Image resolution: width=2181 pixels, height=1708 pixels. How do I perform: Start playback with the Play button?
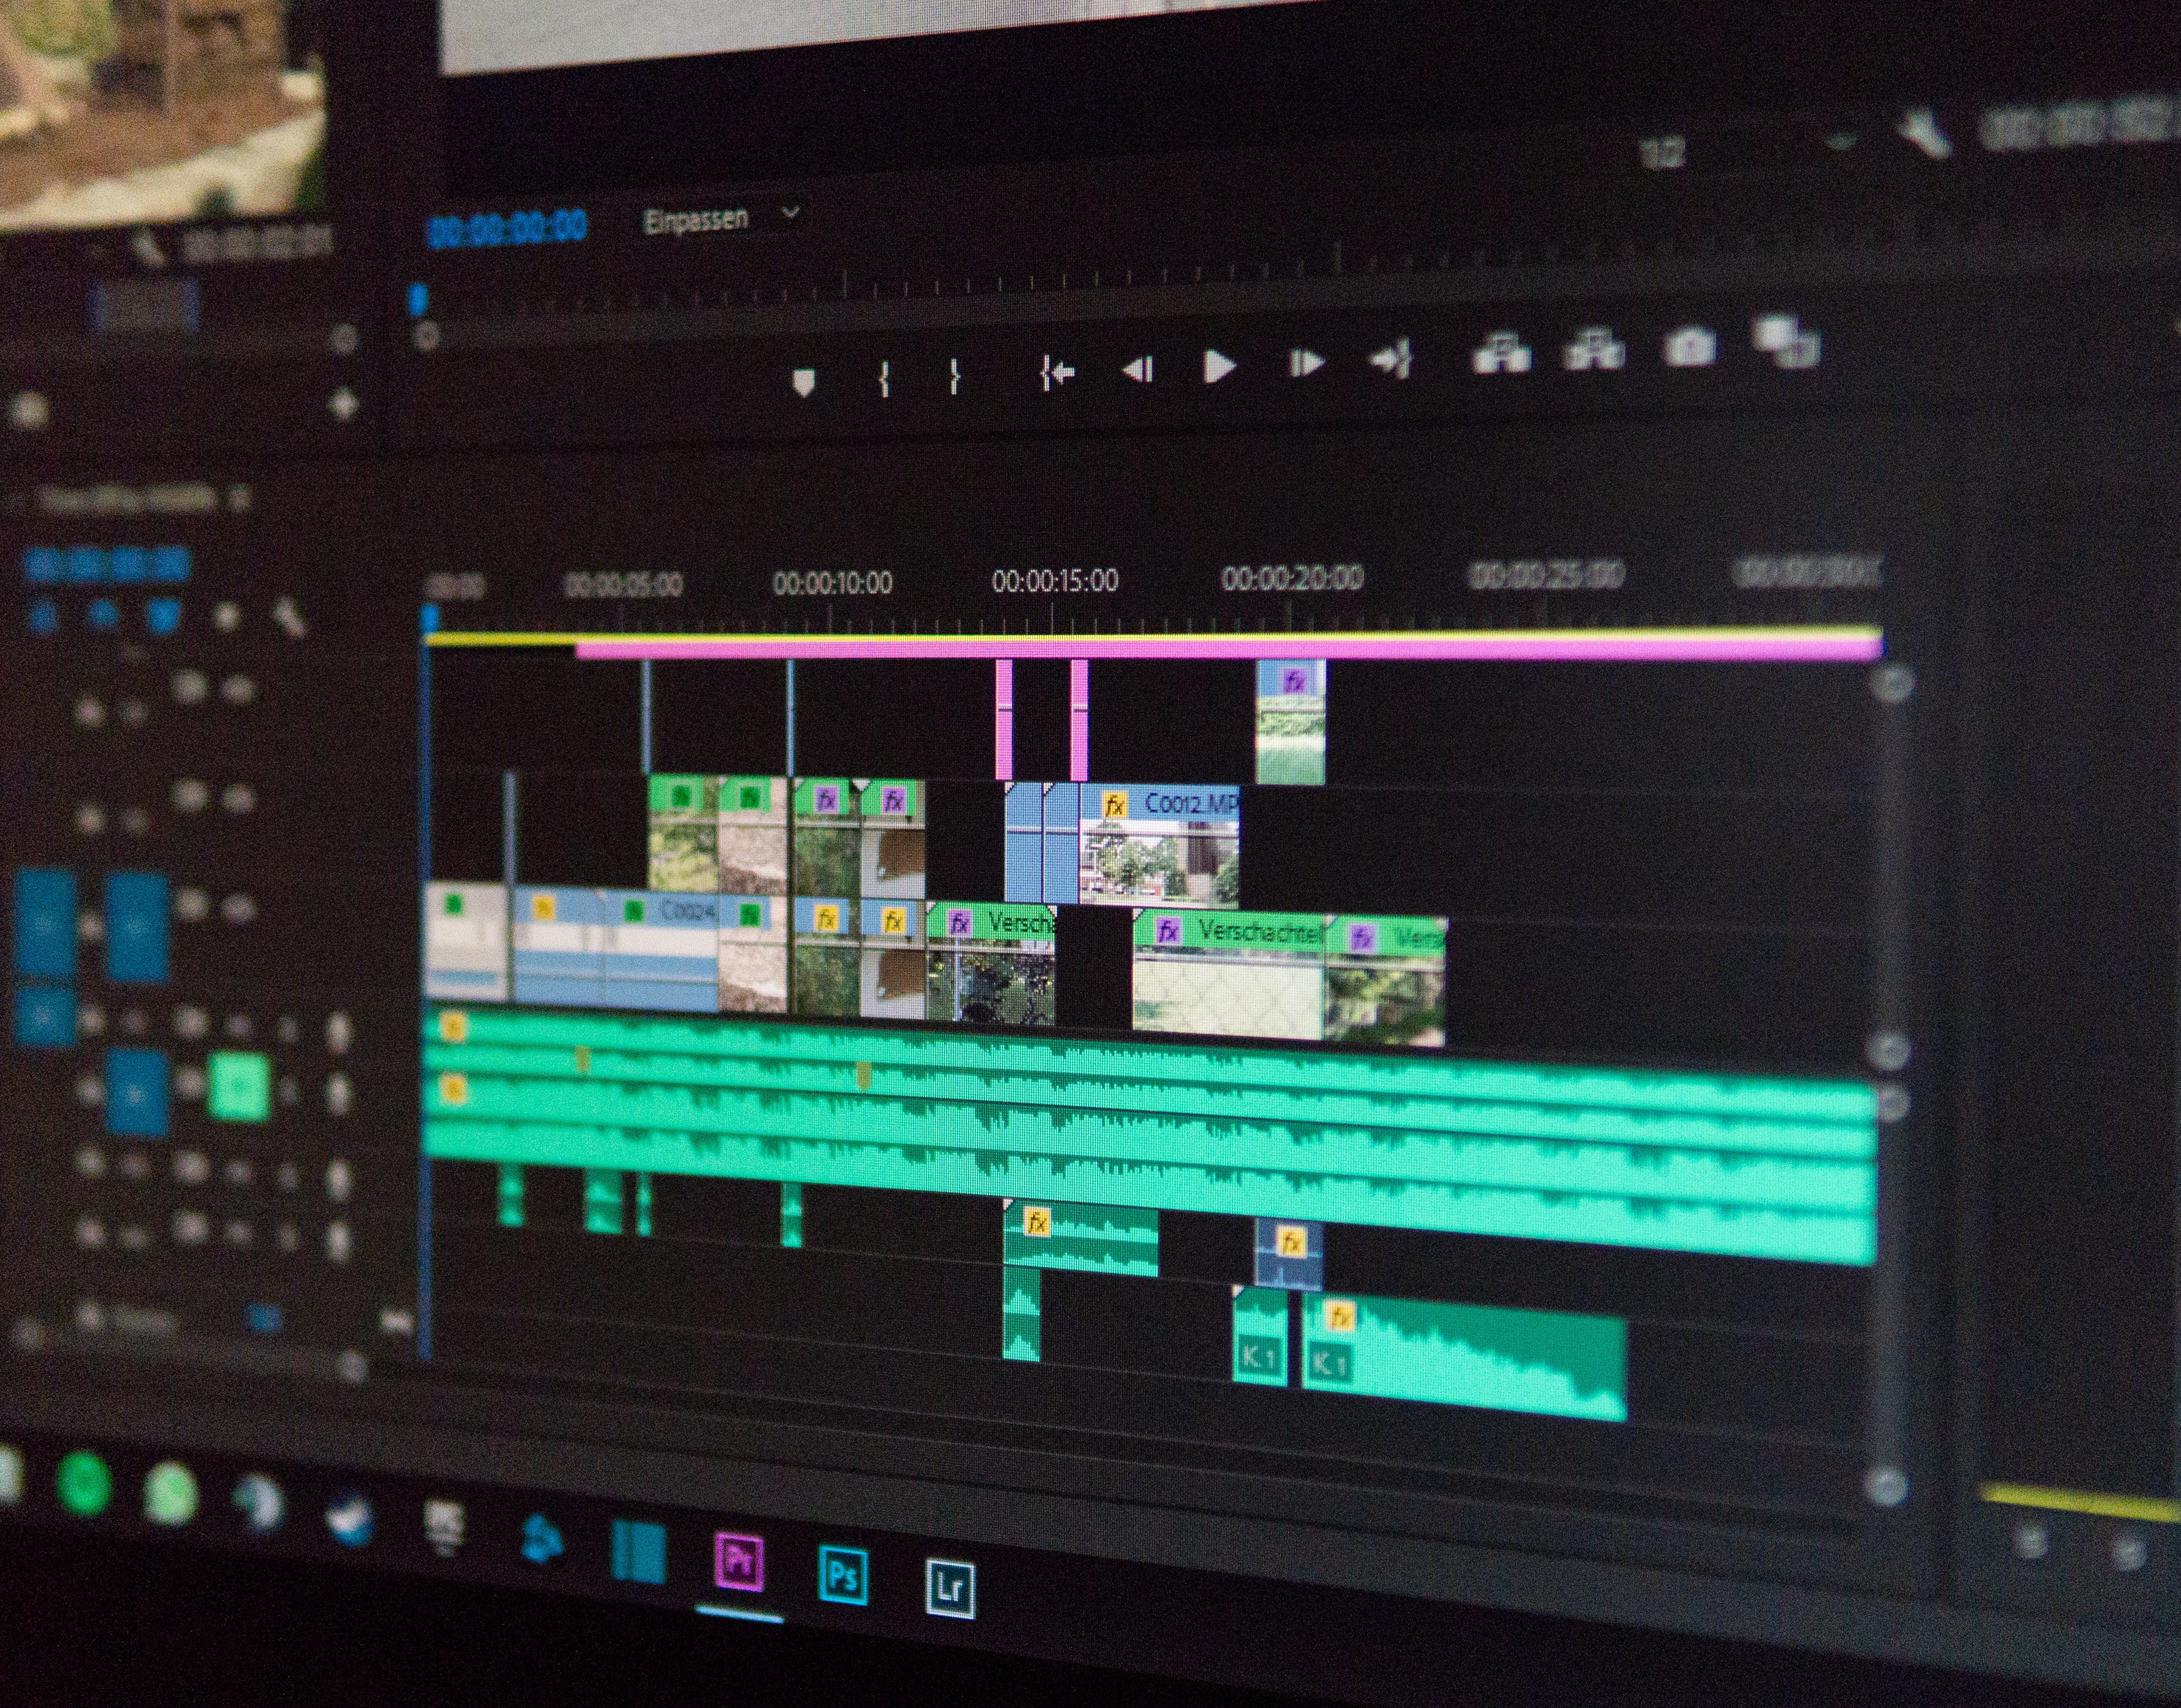point(1218,367)
